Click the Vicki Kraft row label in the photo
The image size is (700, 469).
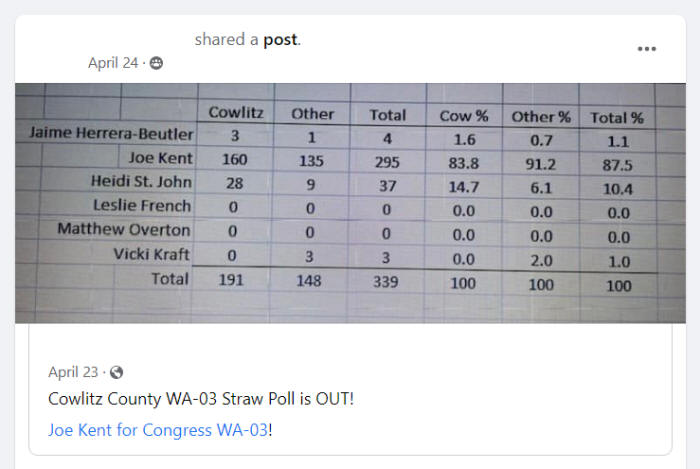click(x=152, y=254)
